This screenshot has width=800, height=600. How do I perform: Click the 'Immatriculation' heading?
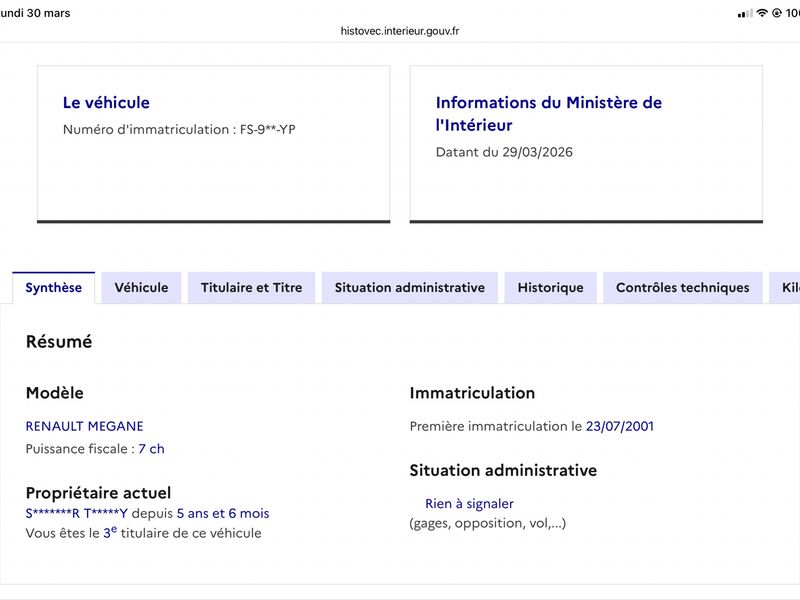click(x=472, y=393)
